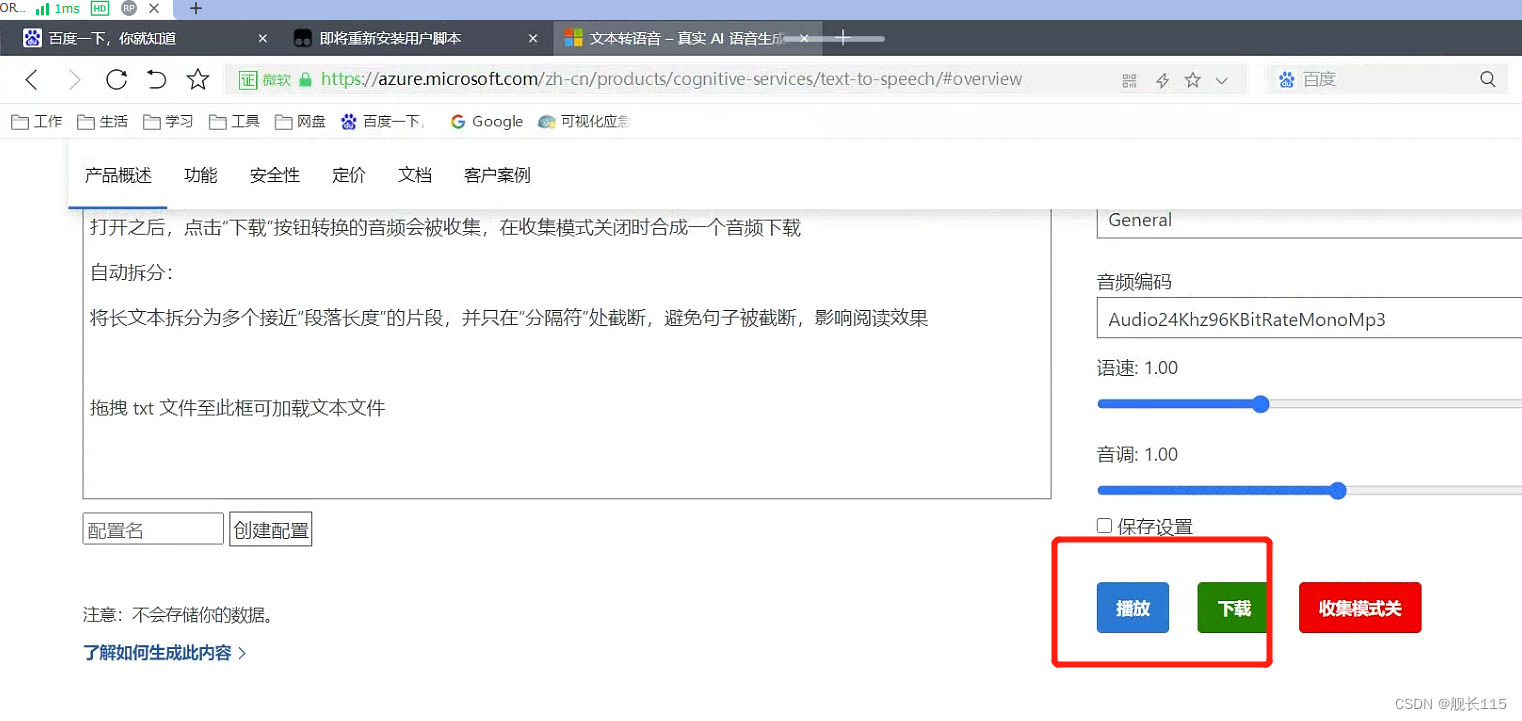Select the 客户案例 page tab

point(497,176)
